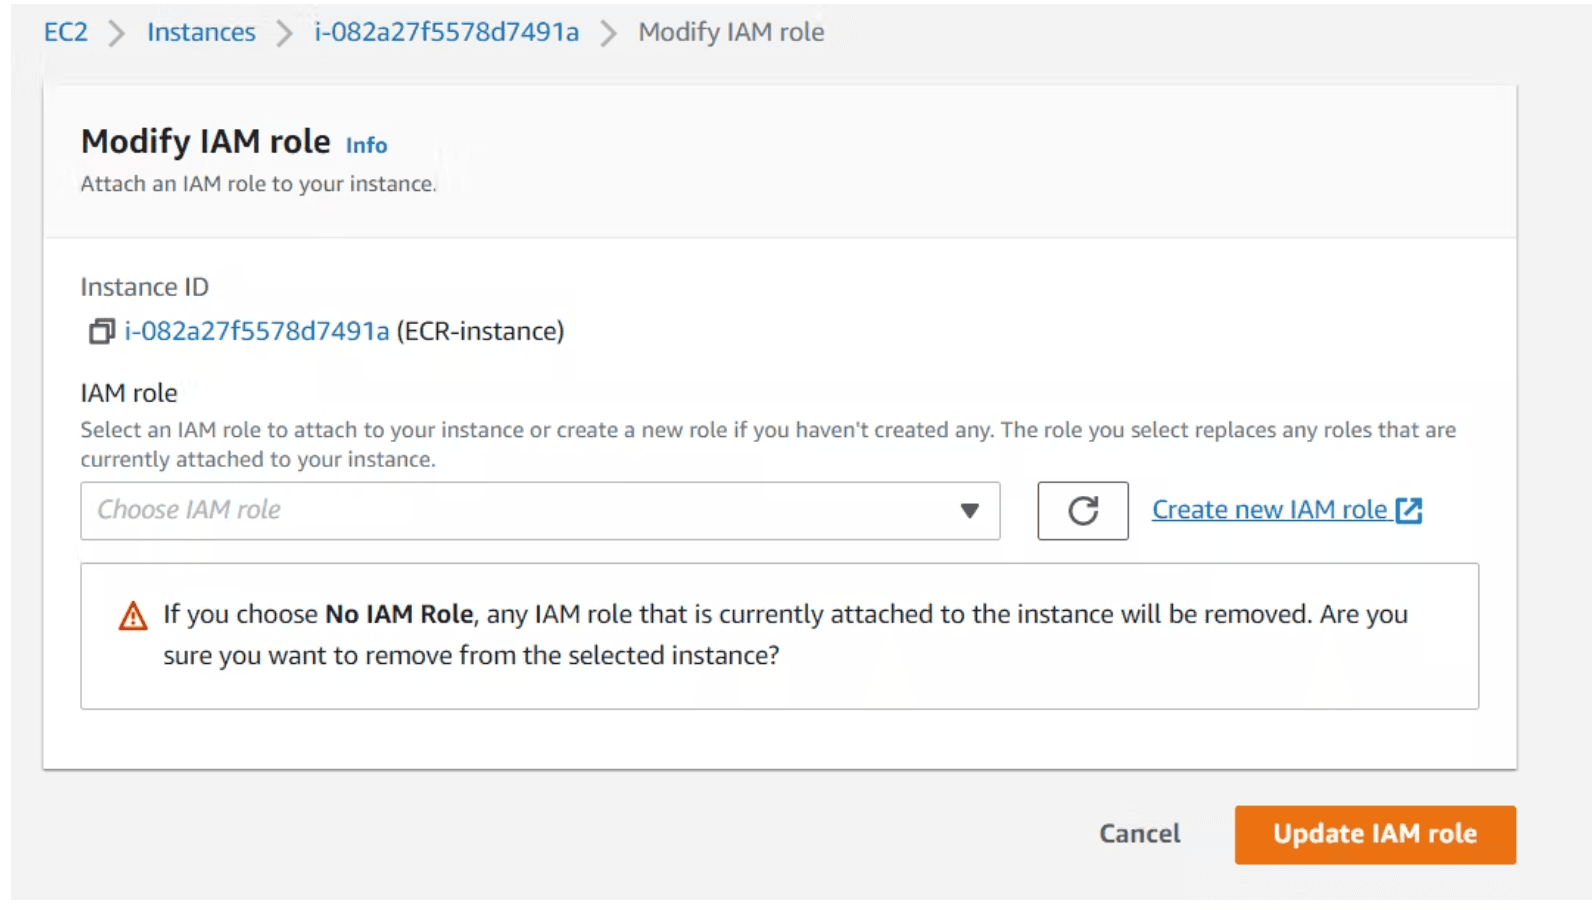Viewport: 1592px width, 910px height.
Task: Click the Update IAM role button
Action: tap(1374, 833)
